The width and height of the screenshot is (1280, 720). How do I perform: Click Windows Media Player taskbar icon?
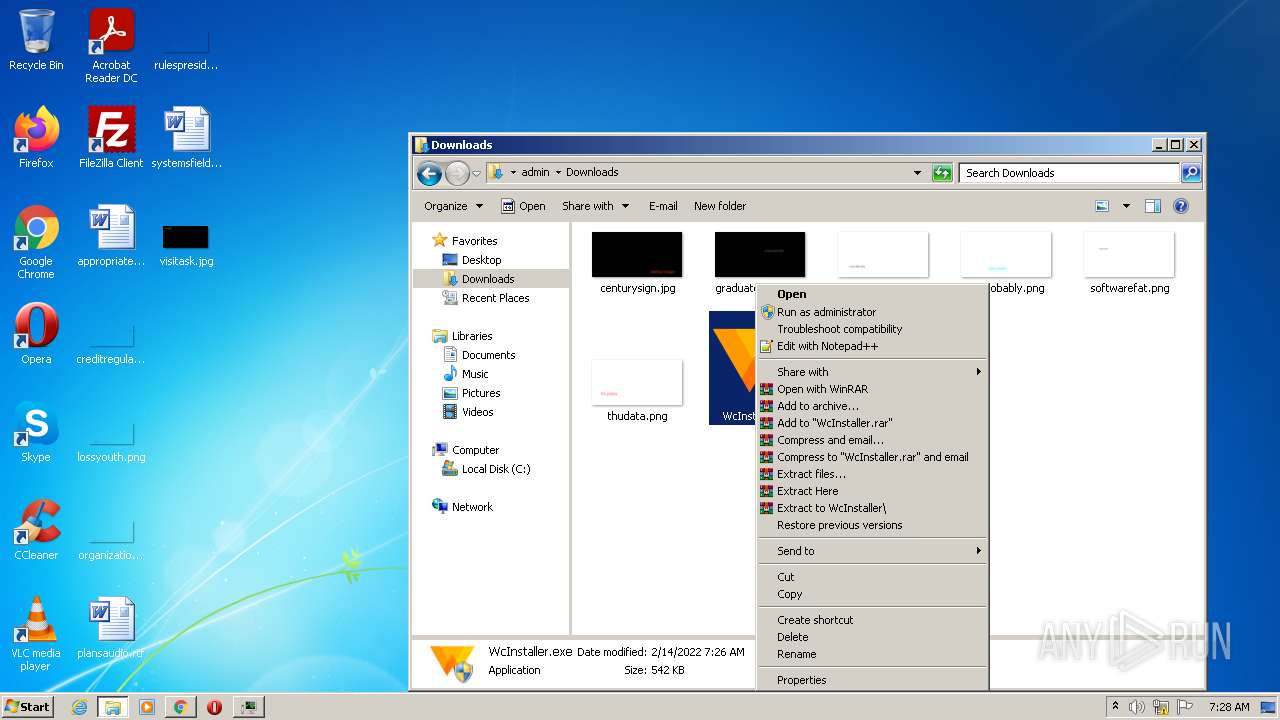click(x=146, y=707)
